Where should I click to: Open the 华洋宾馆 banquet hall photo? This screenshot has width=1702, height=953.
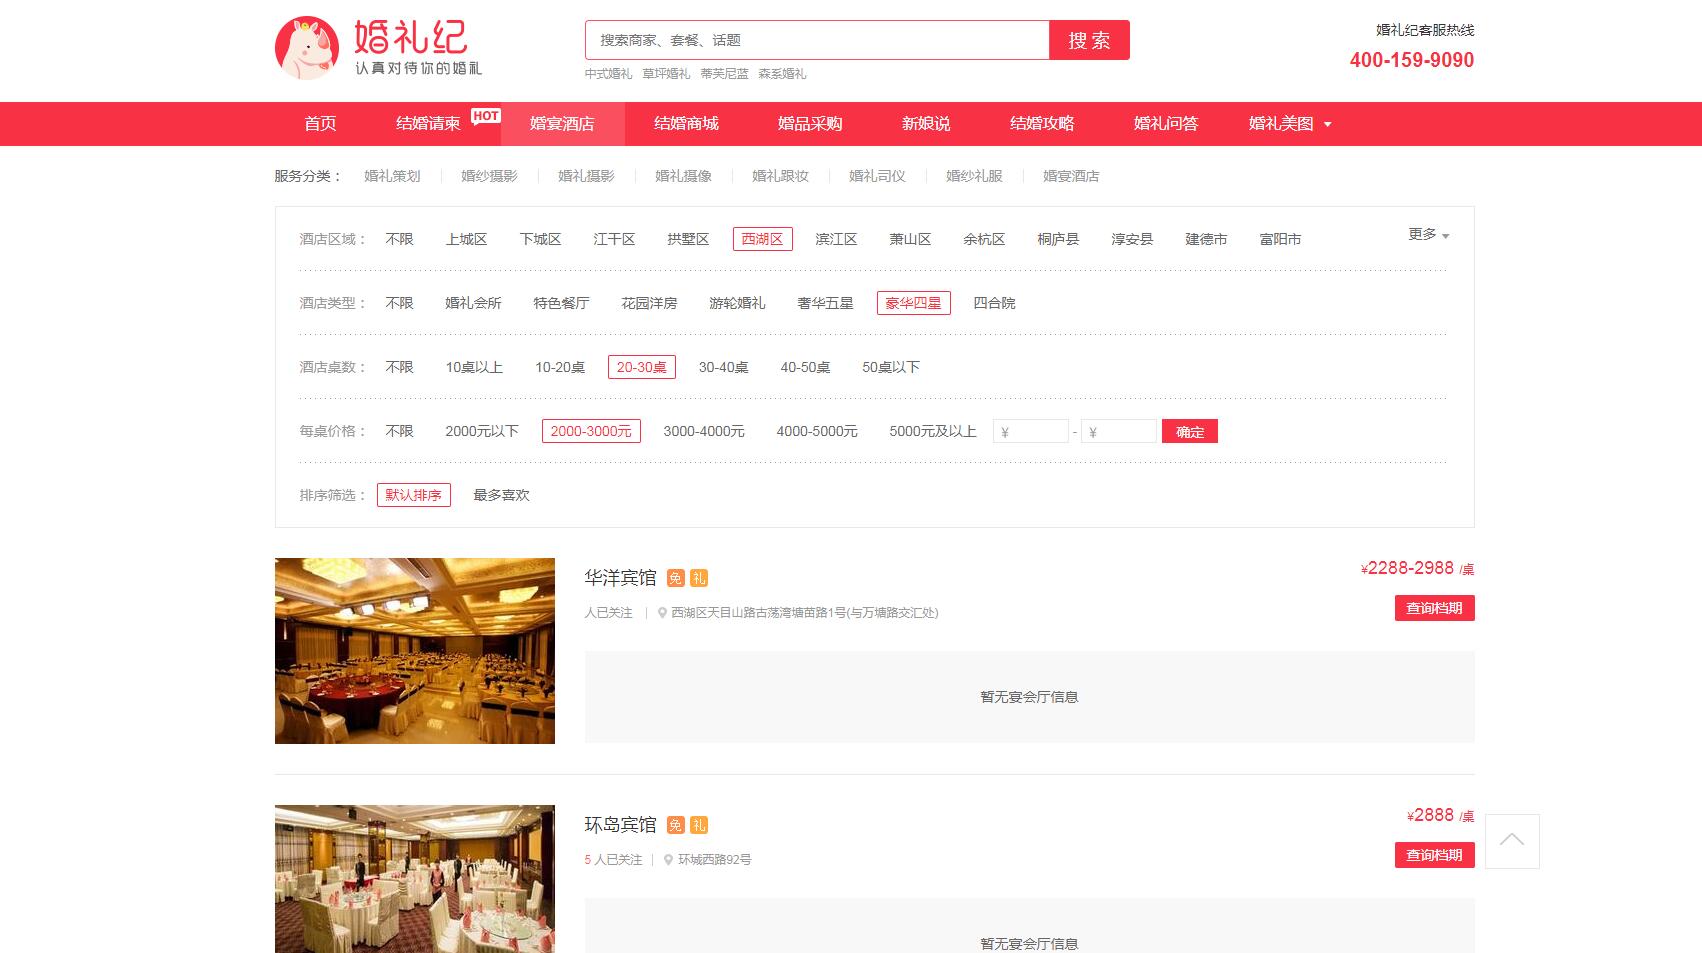pos(415,651)
